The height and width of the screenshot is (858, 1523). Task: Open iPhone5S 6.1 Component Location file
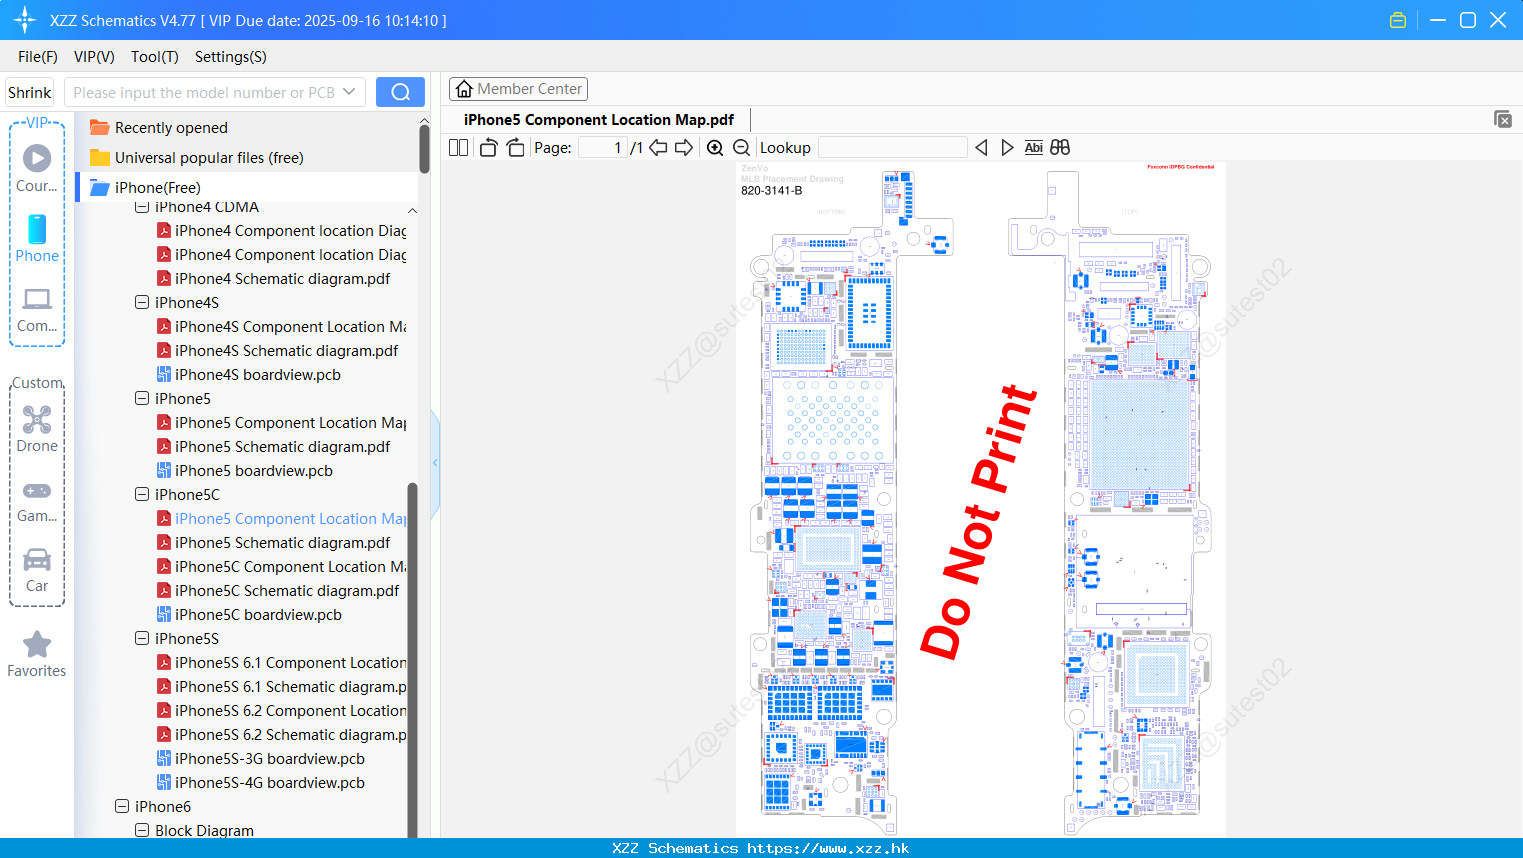(282, 663)
